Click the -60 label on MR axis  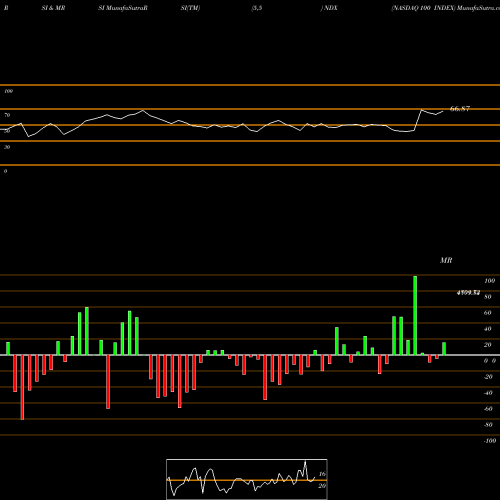(x=488, y=409)
